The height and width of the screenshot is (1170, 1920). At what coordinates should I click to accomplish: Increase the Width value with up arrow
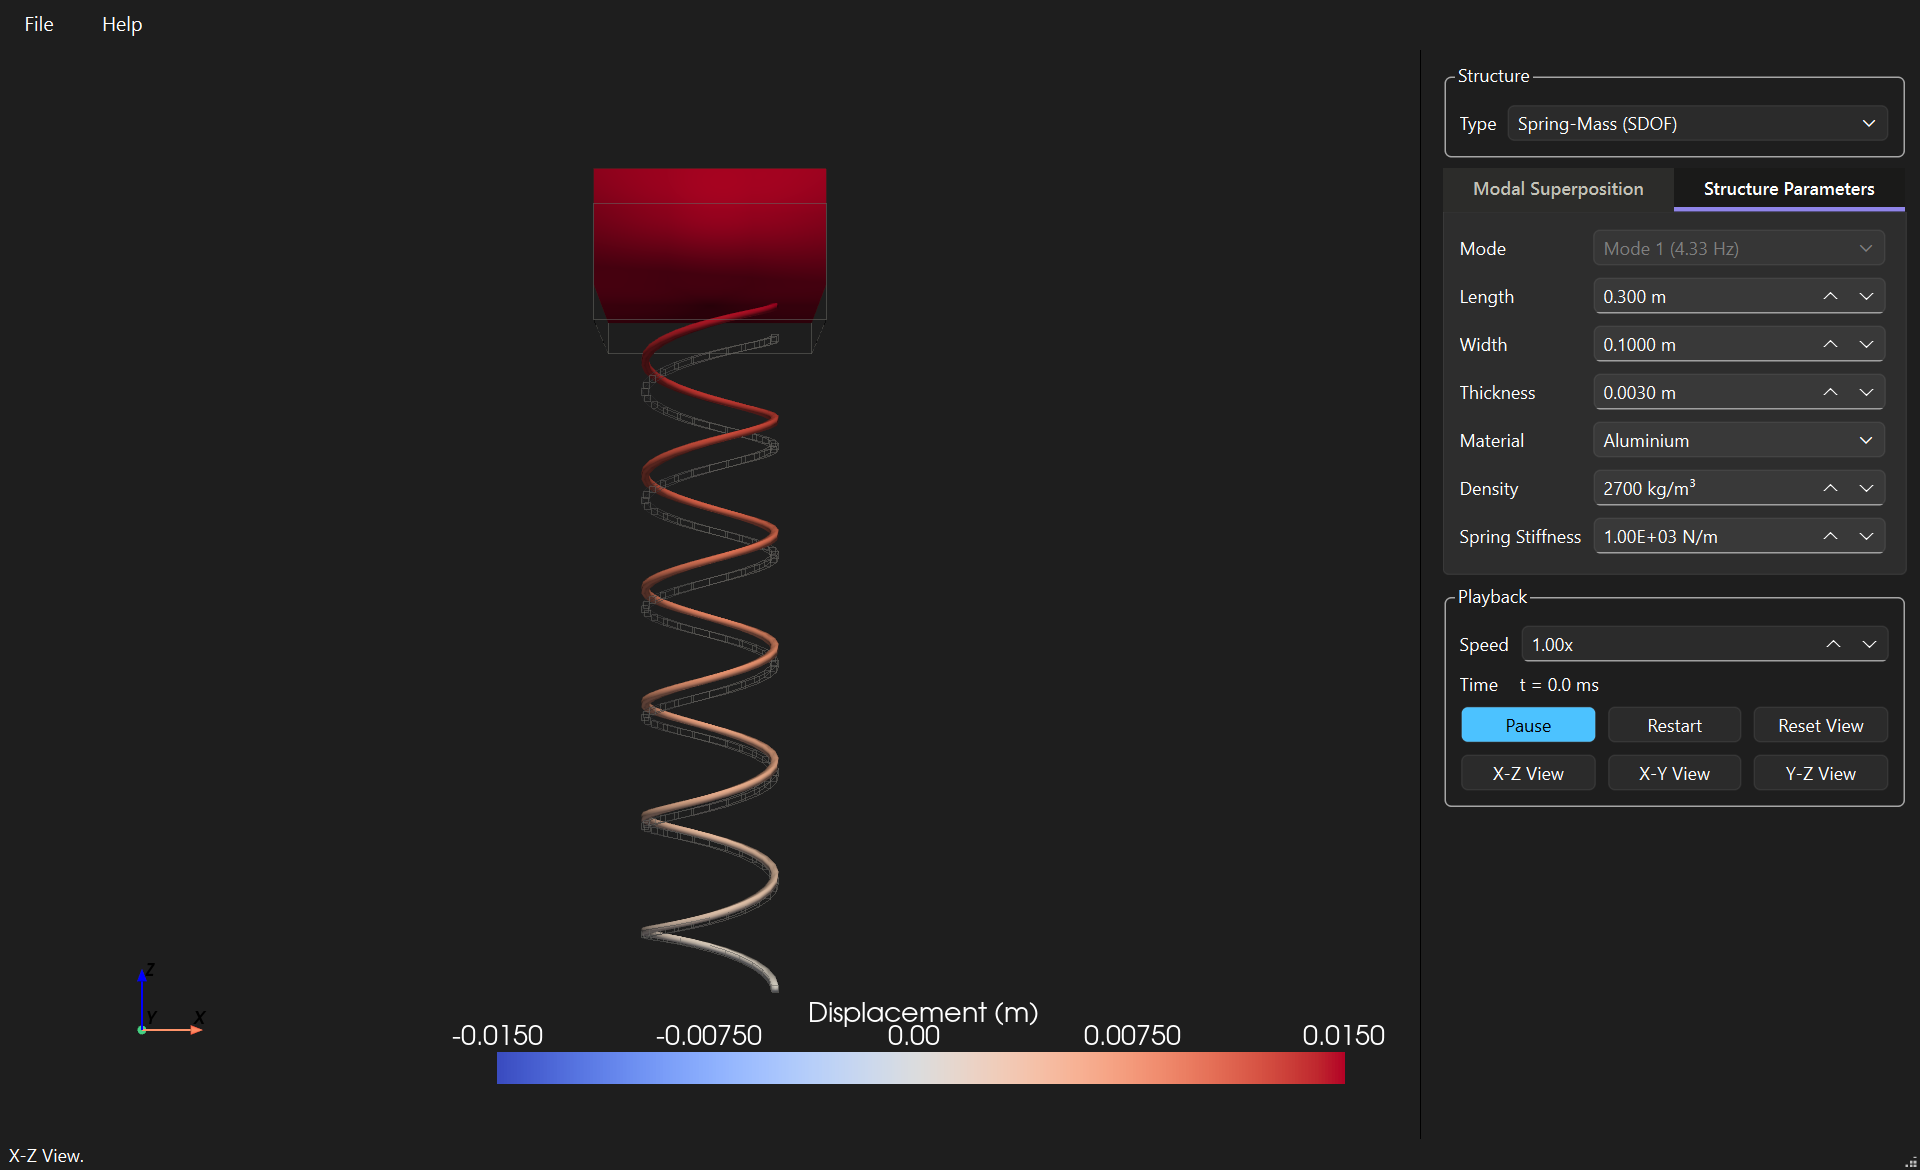point(1830,344)
